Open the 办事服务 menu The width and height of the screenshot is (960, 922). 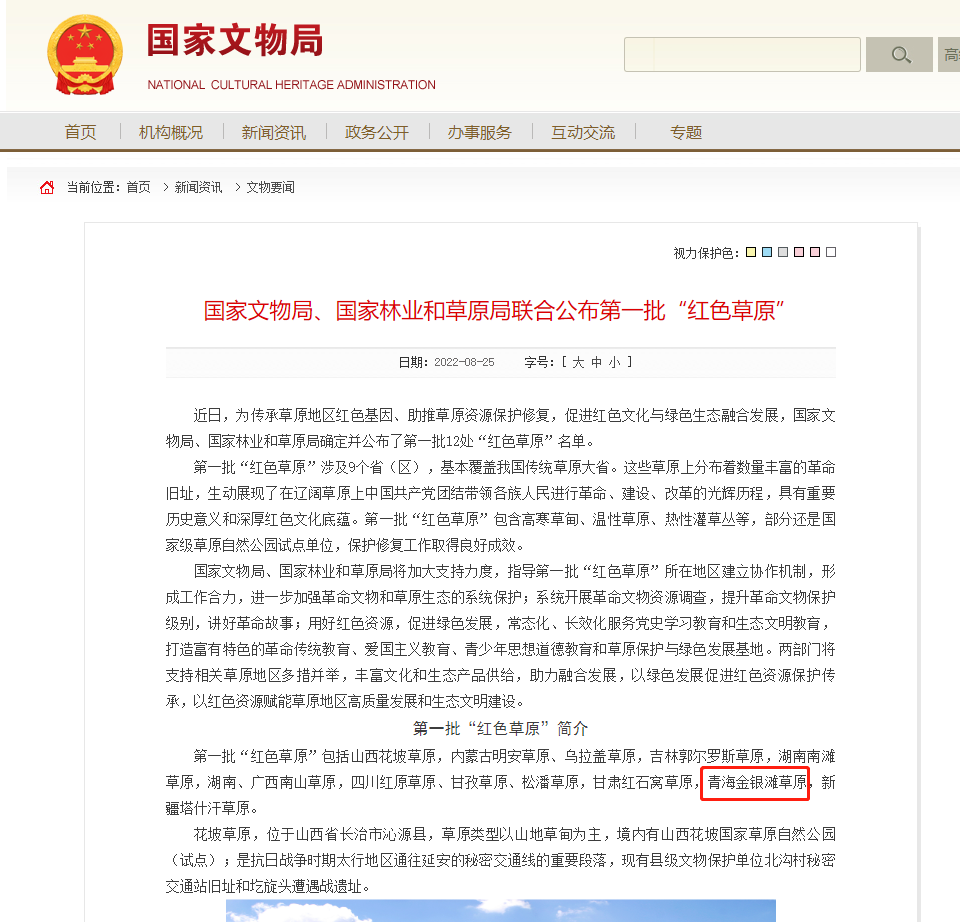click(x=479, y=132)
